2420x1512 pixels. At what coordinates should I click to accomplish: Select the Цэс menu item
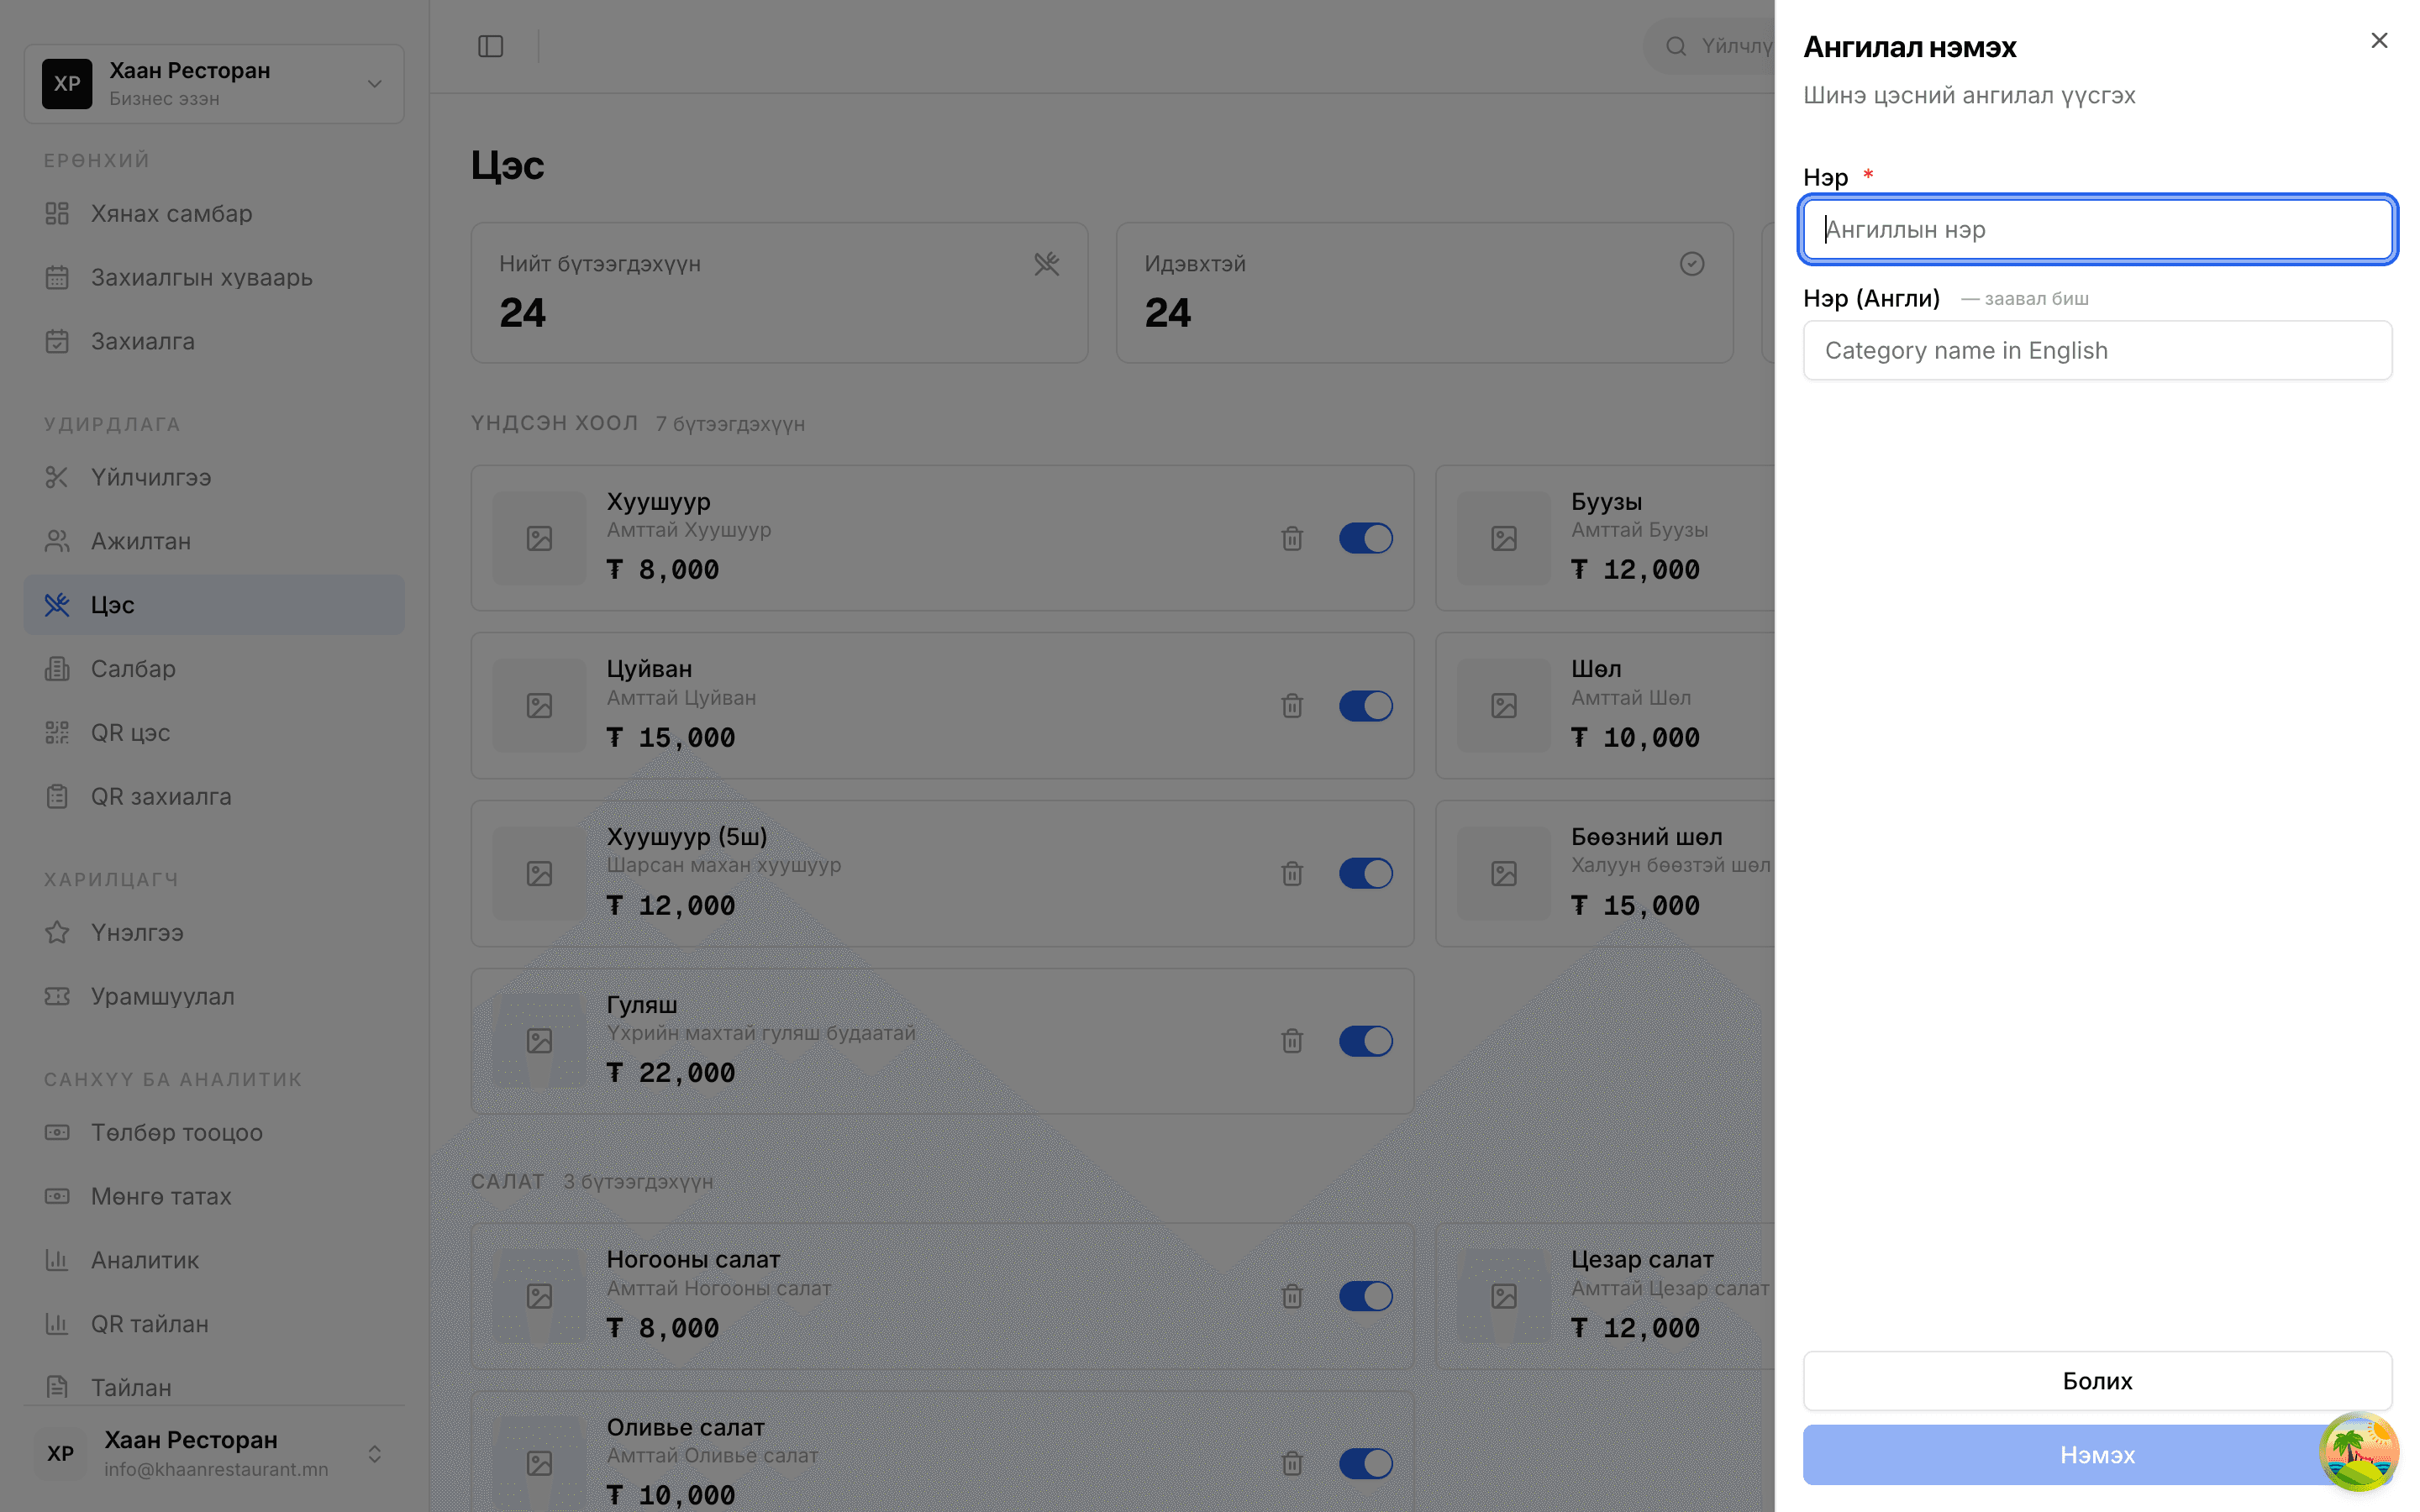[214, 604]
